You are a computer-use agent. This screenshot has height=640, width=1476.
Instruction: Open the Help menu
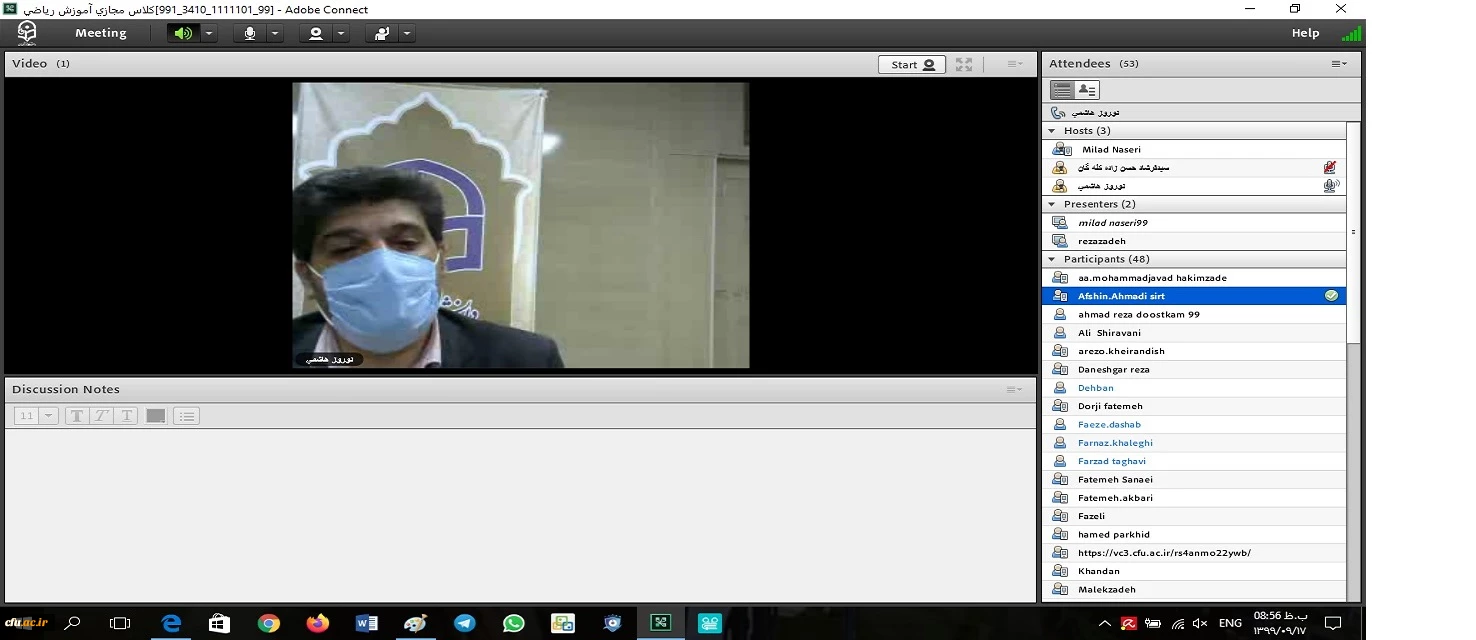coord(1305,33)
